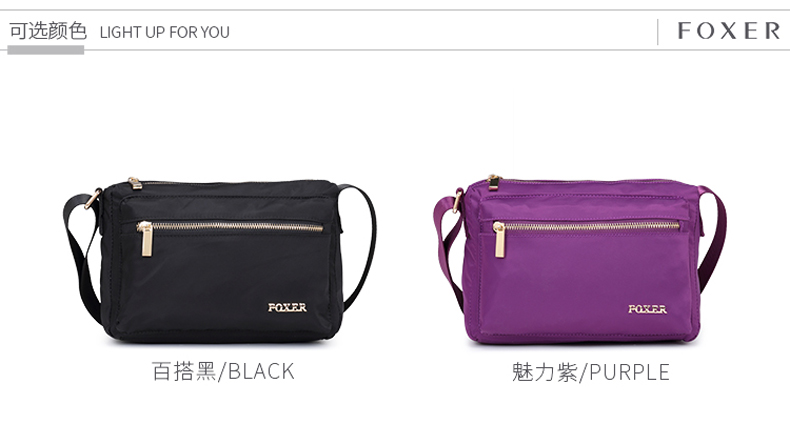Click the top zipper pull on purple bag

[494, 182]
